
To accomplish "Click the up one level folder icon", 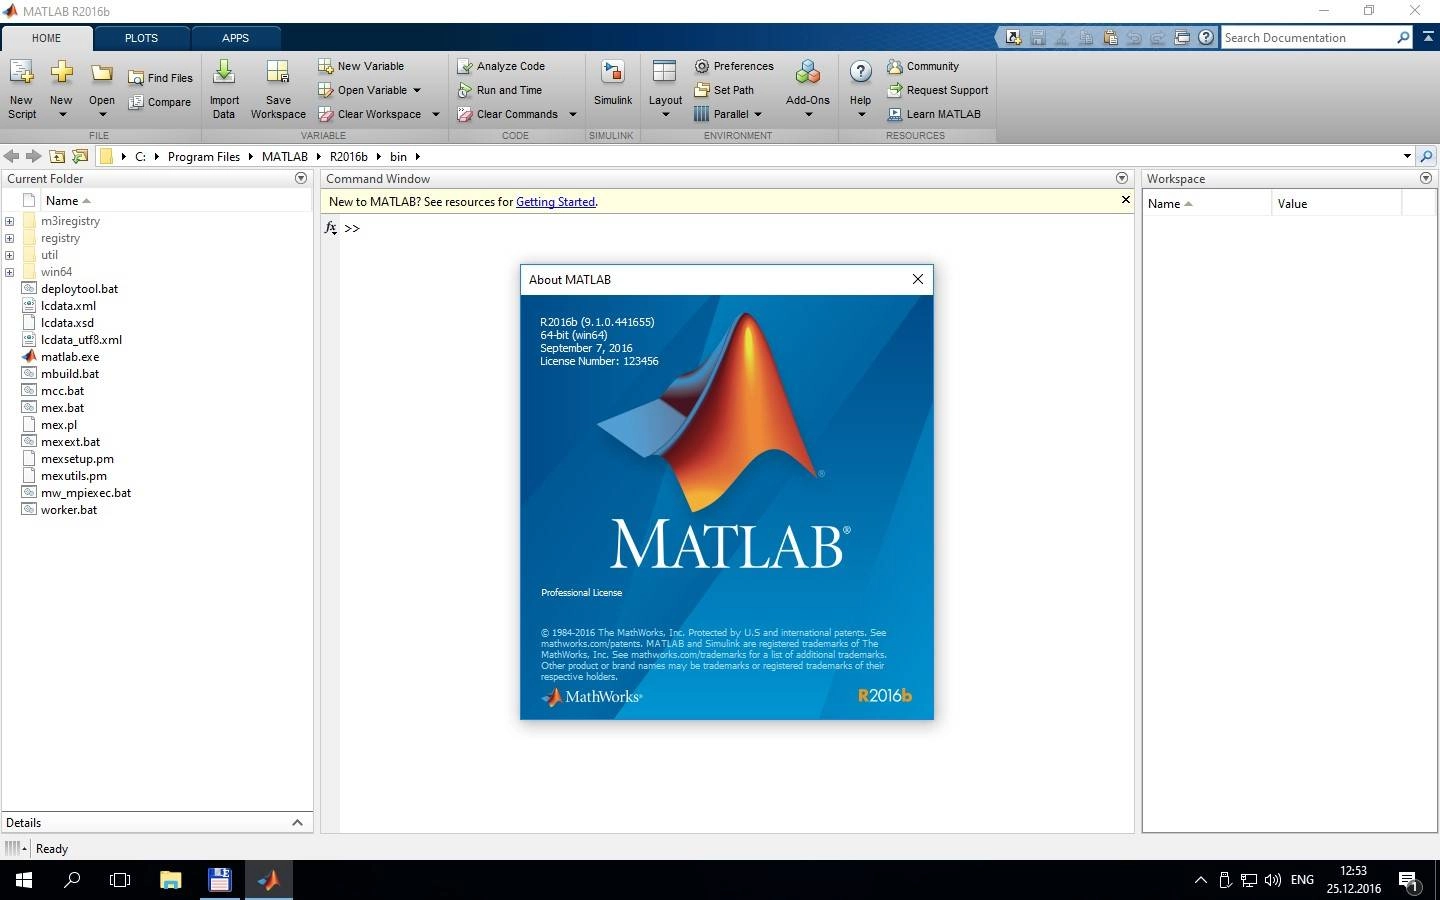I will [x=57, y=156].
